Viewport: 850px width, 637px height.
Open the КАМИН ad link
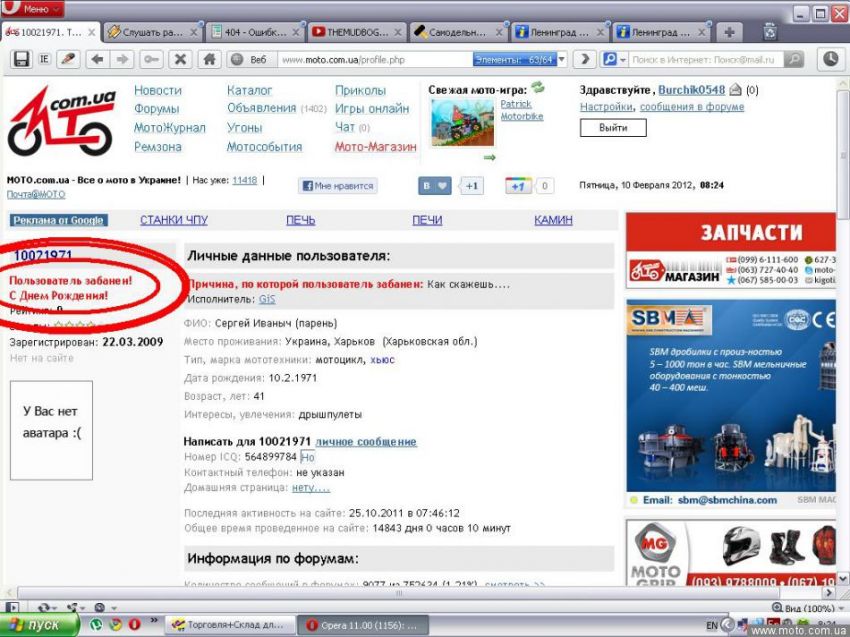553,220
